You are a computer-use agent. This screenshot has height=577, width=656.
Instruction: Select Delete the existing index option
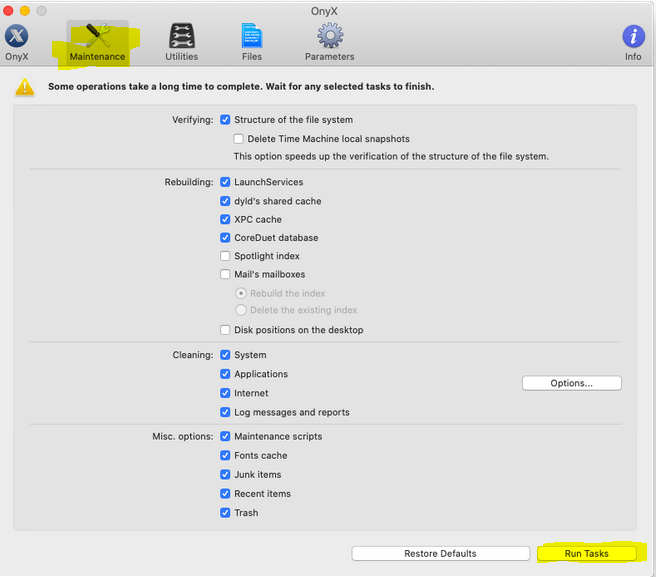pyautogui.click(x=241, y=310)
